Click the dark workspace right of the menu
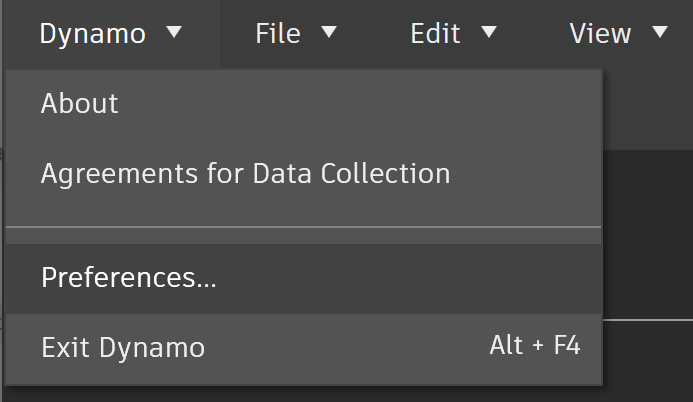693x402 pixels. point(648,240)
